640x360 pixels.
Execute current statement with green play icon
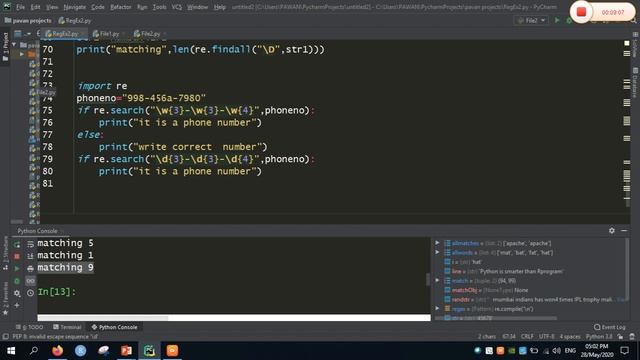click(x=17, y=269)
